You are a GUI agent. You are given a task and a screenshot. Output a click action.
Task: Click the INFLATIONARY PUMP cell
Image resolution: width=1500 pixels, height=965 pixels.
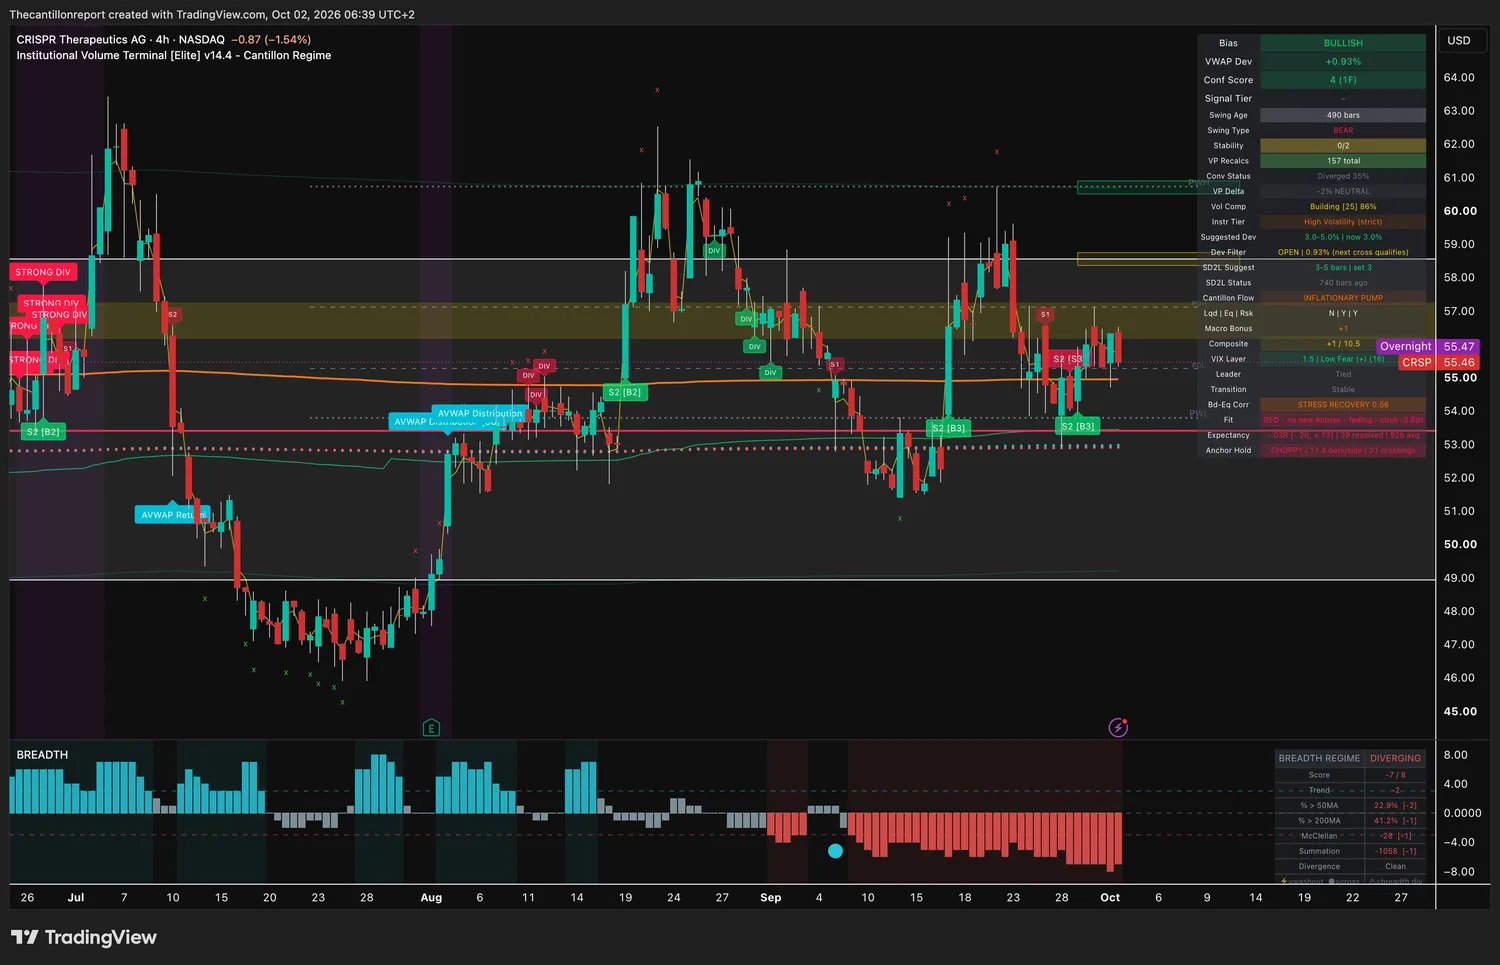(x=1343, y=298)
